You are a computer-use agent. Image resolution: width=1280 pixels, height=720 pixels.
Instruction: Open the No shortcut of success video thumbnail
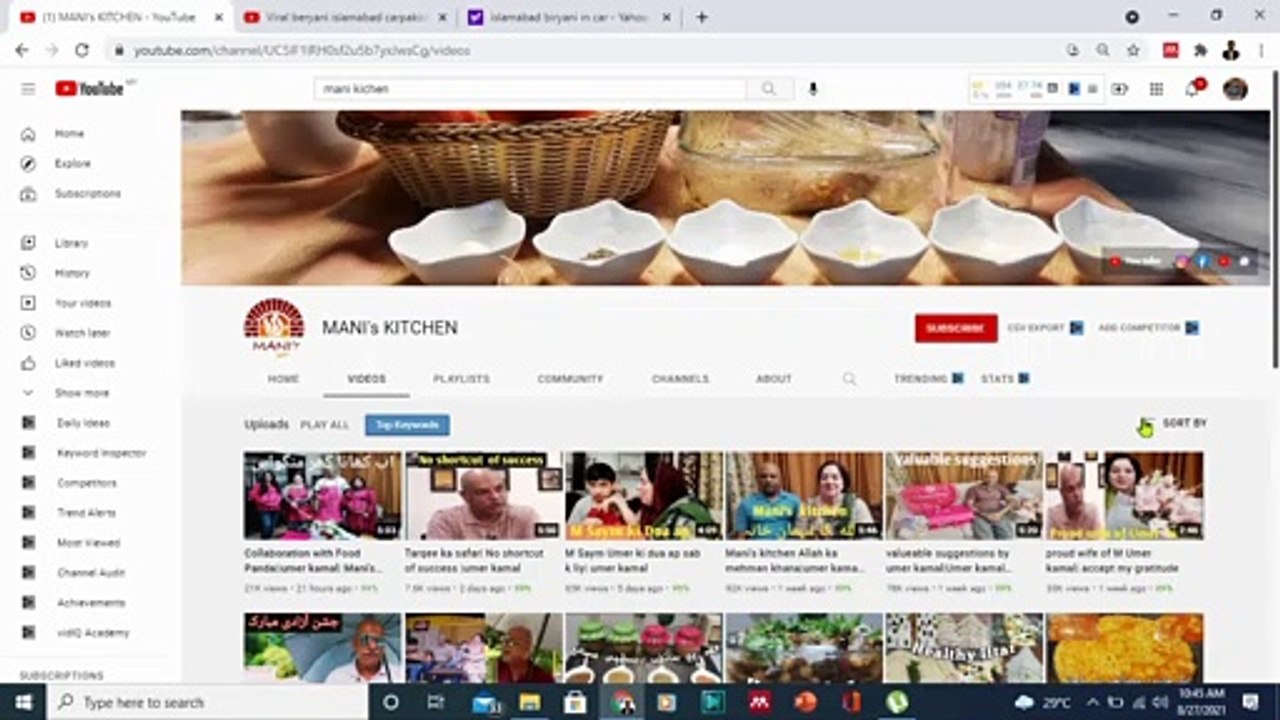483,496
